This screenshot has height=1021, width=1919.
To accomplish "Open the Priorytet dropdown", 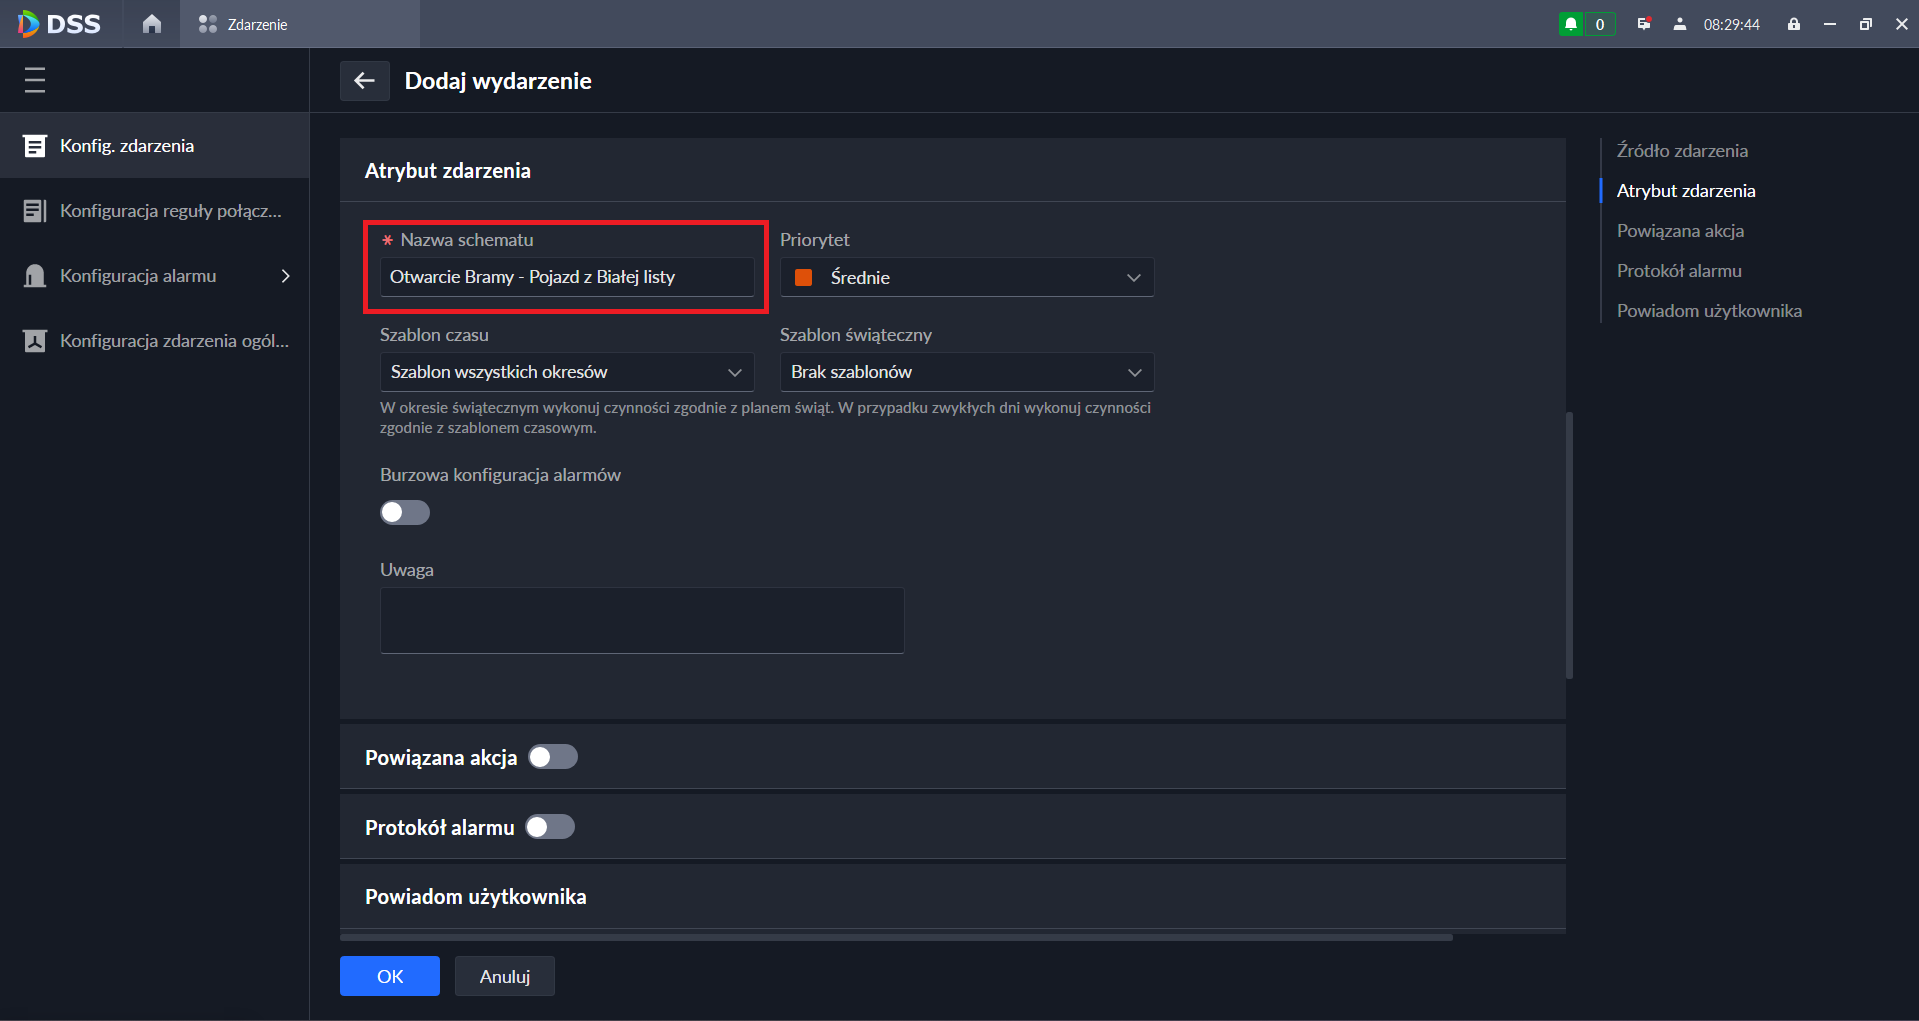I will pyautogui.click(x=966, y=277).
